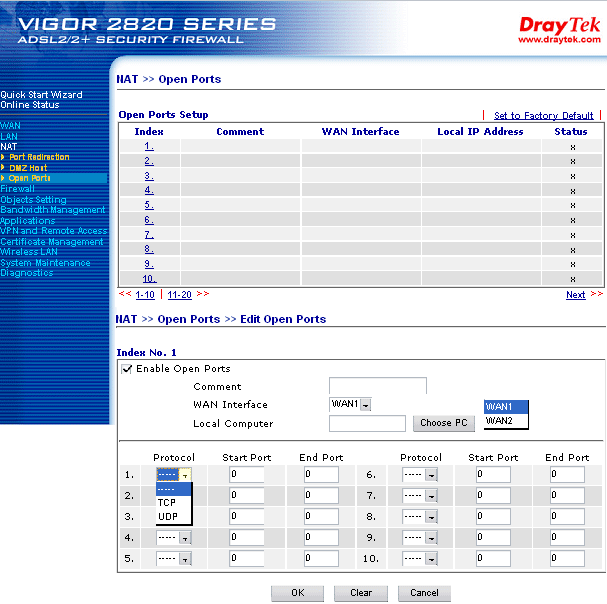607x604 pixels.
Task: Go to the 1-10 page link
Action: [x=145, y=295]
